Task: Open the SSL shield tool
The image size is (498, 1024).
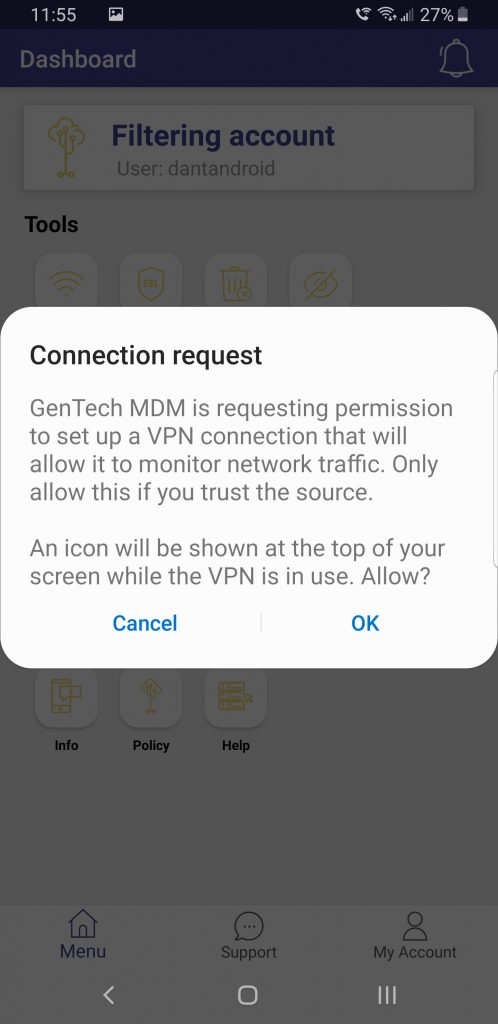Action: click(151, 283)
